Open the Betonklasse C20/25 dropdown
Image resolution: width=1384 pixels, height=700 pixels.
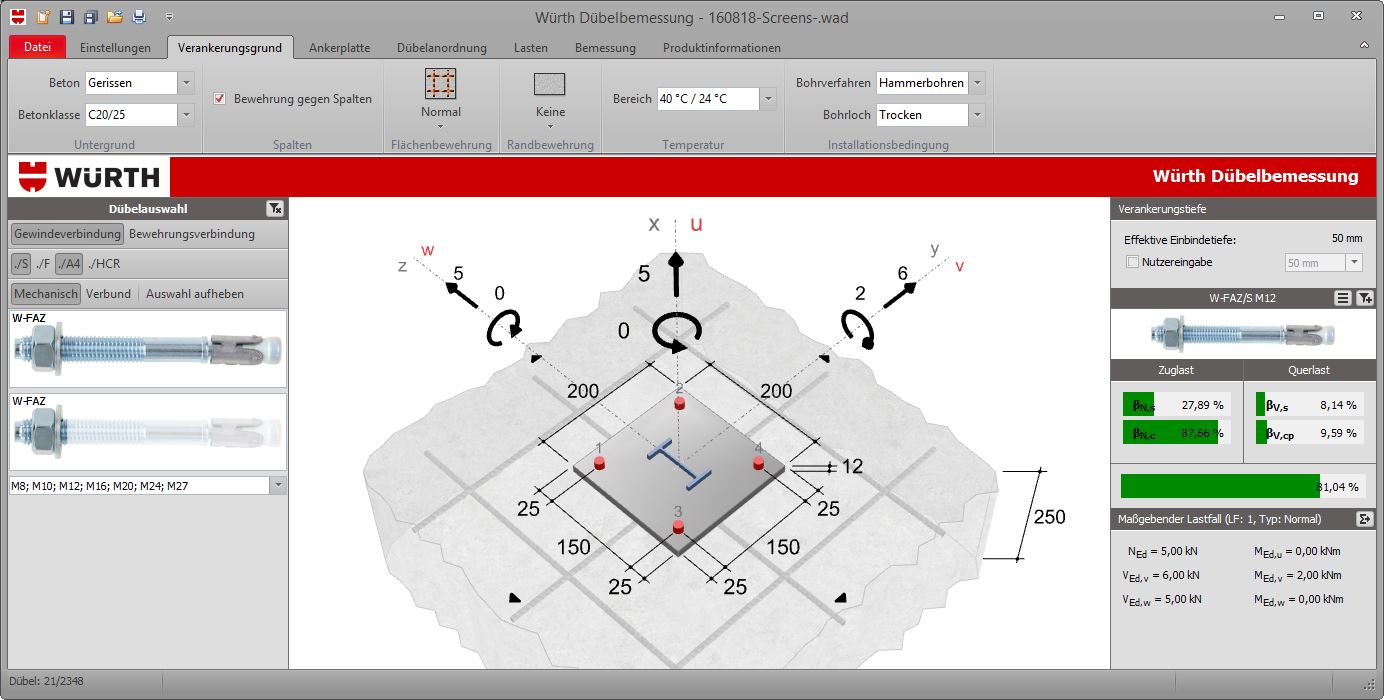click(x=139, y=115)
